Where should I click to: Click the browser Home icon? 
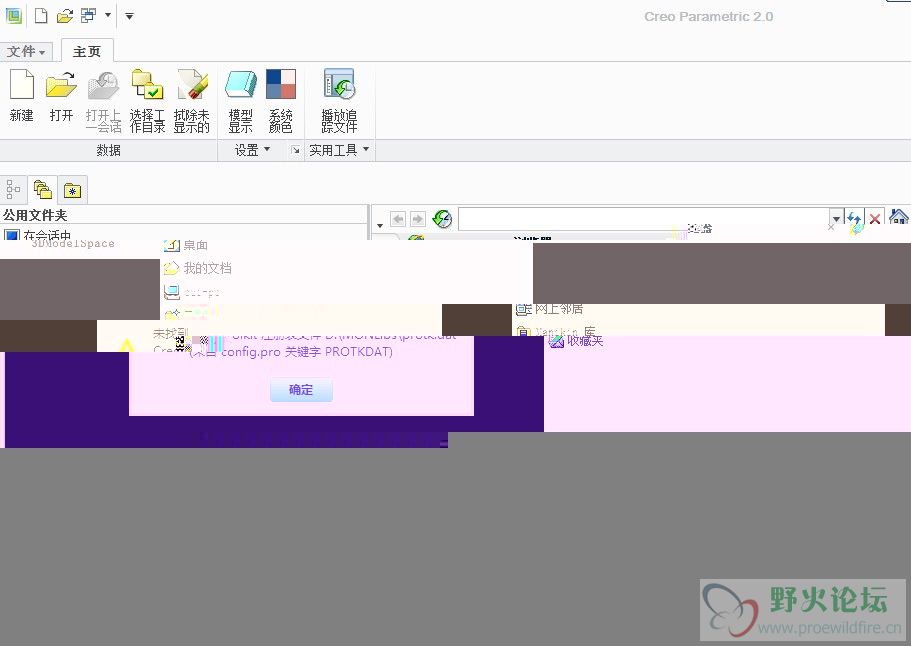pyautogui.click(x=898, y=217)
